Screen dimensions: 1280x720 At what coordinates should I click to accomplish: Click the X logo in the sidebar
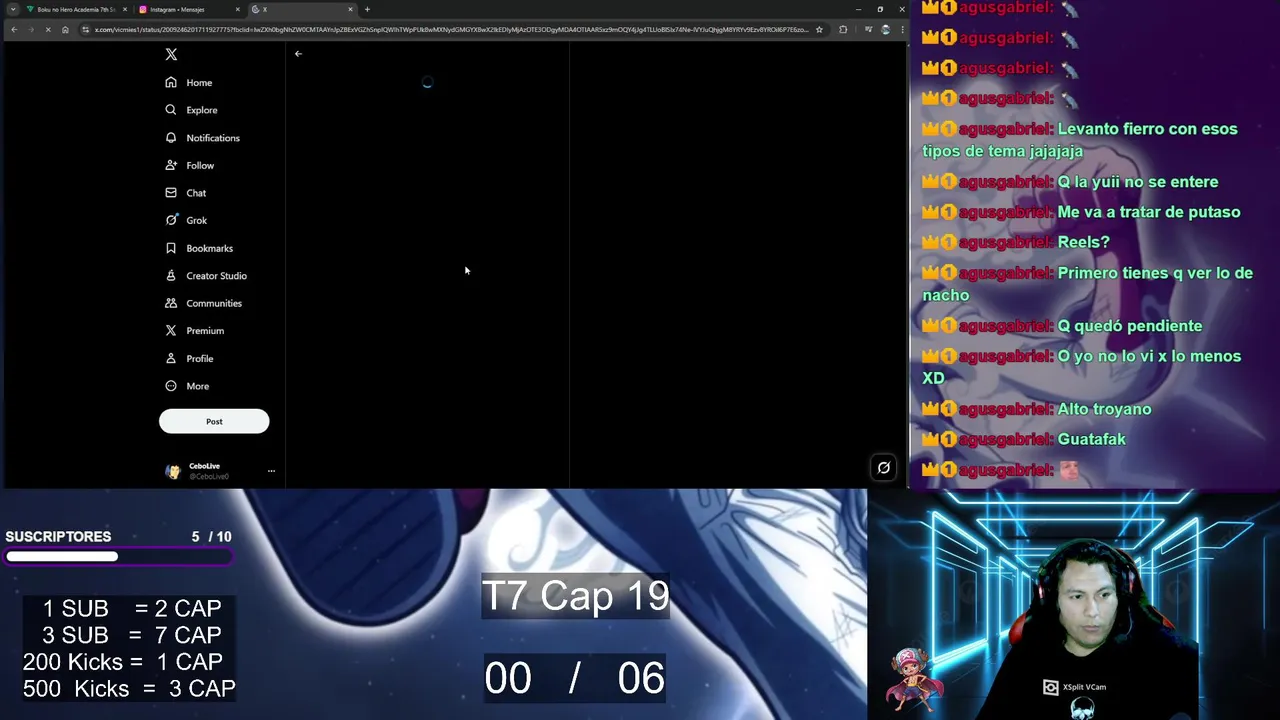171,55
